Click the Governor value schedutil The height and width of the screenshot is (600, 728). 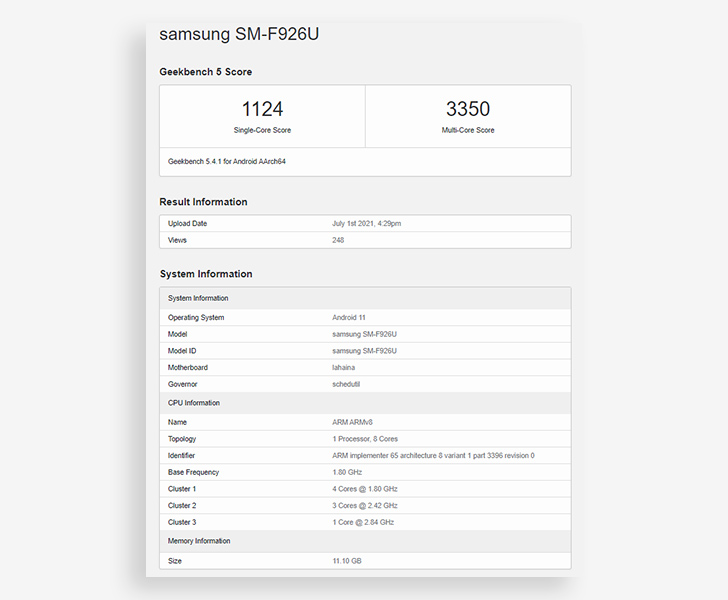[x=346, y=385]
